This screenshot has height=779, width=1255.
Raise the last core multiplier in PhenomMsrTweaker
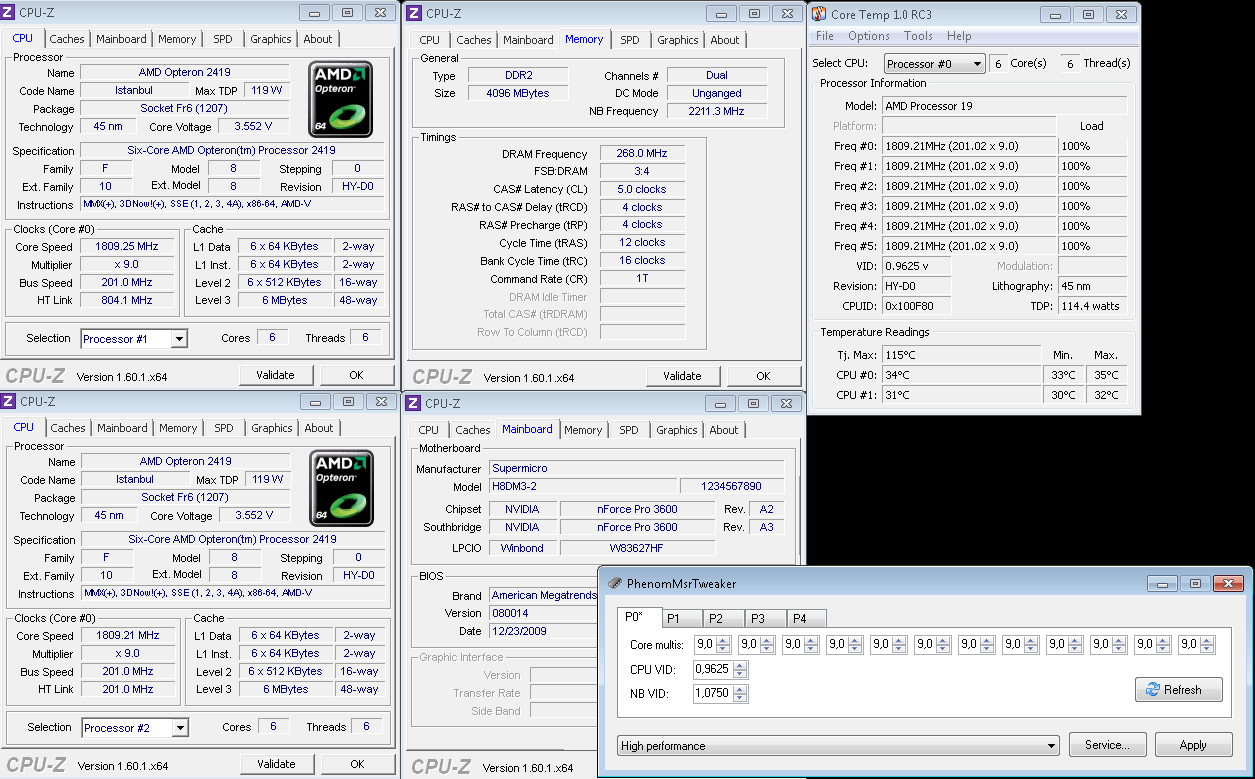pos(1208,641)
